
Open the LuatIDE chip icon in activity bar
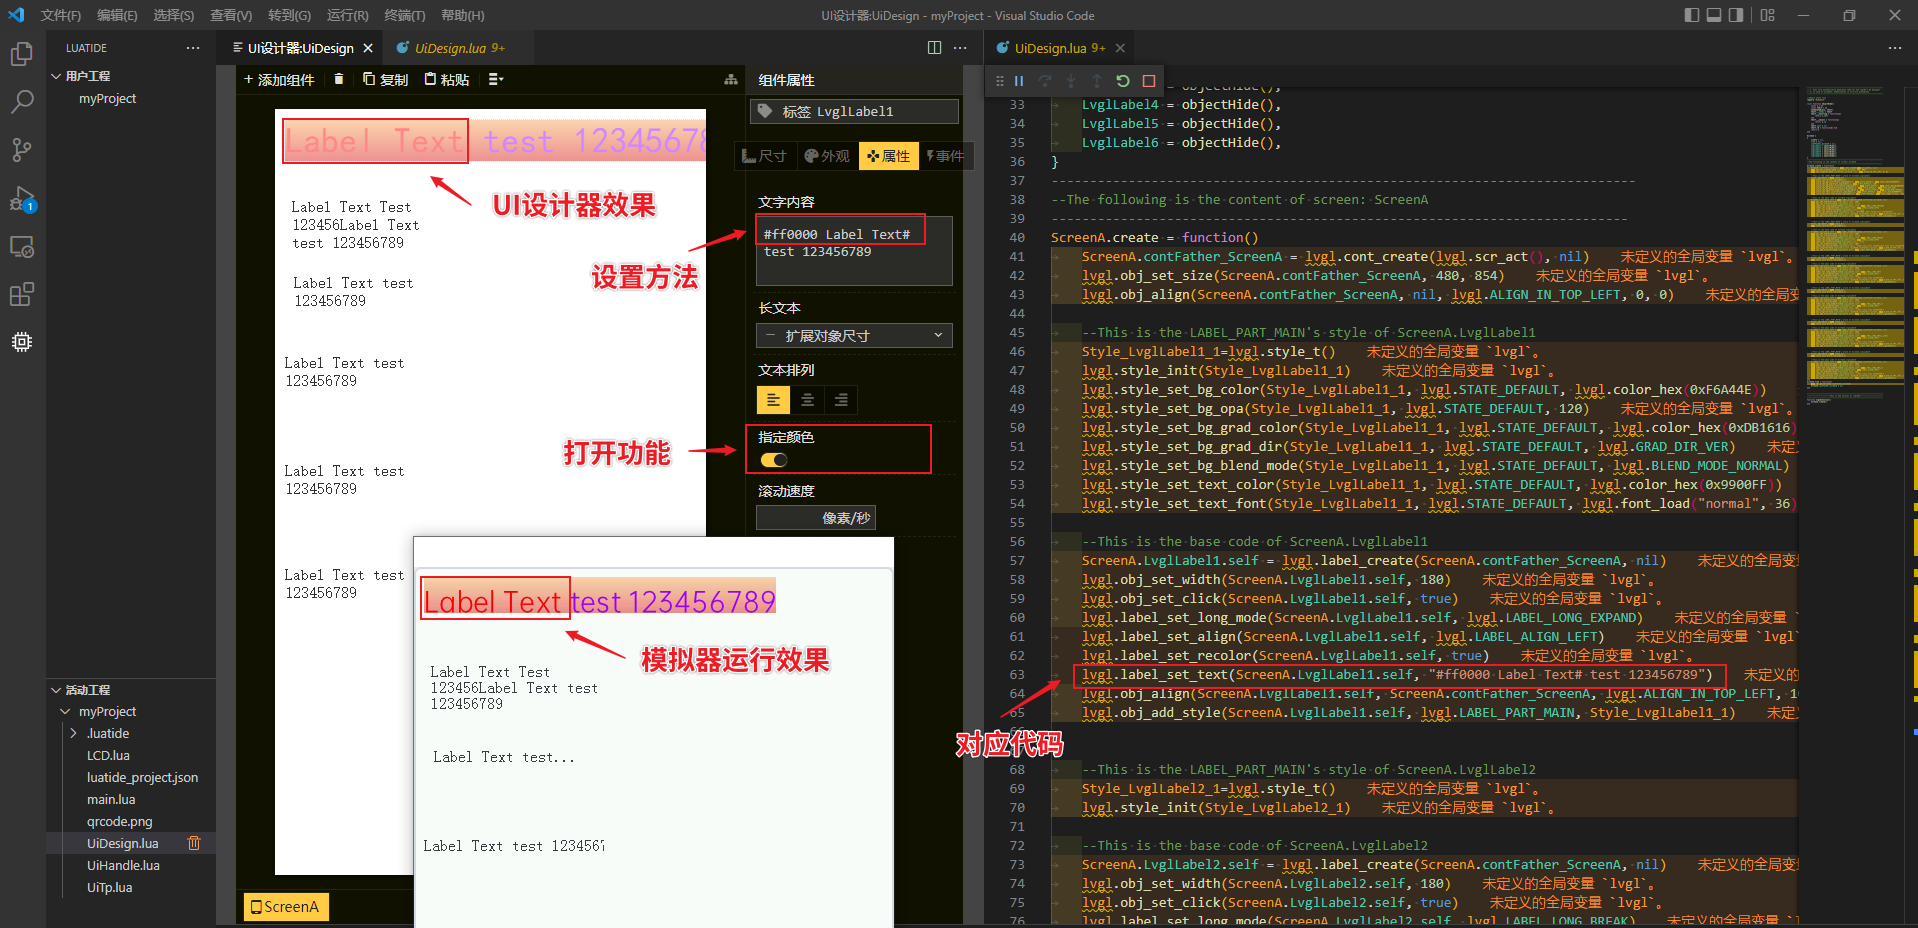pyautogui.click(x=21, y=342)
